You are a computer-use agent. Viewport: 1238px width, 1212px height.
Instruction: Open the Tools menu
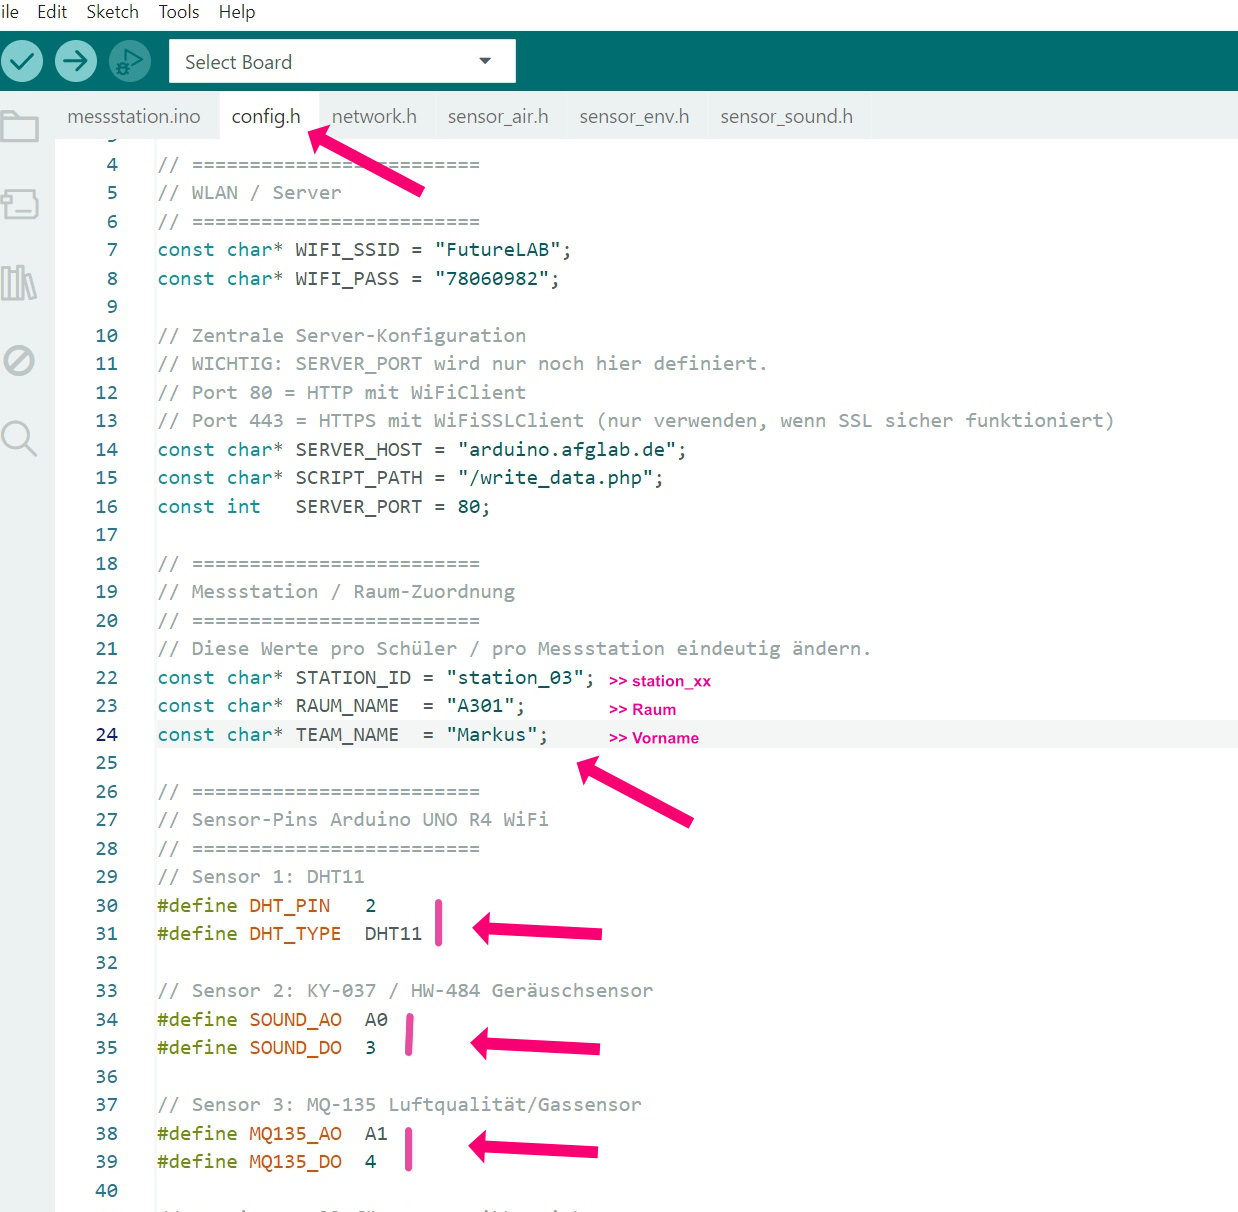(x=179, y=12)
